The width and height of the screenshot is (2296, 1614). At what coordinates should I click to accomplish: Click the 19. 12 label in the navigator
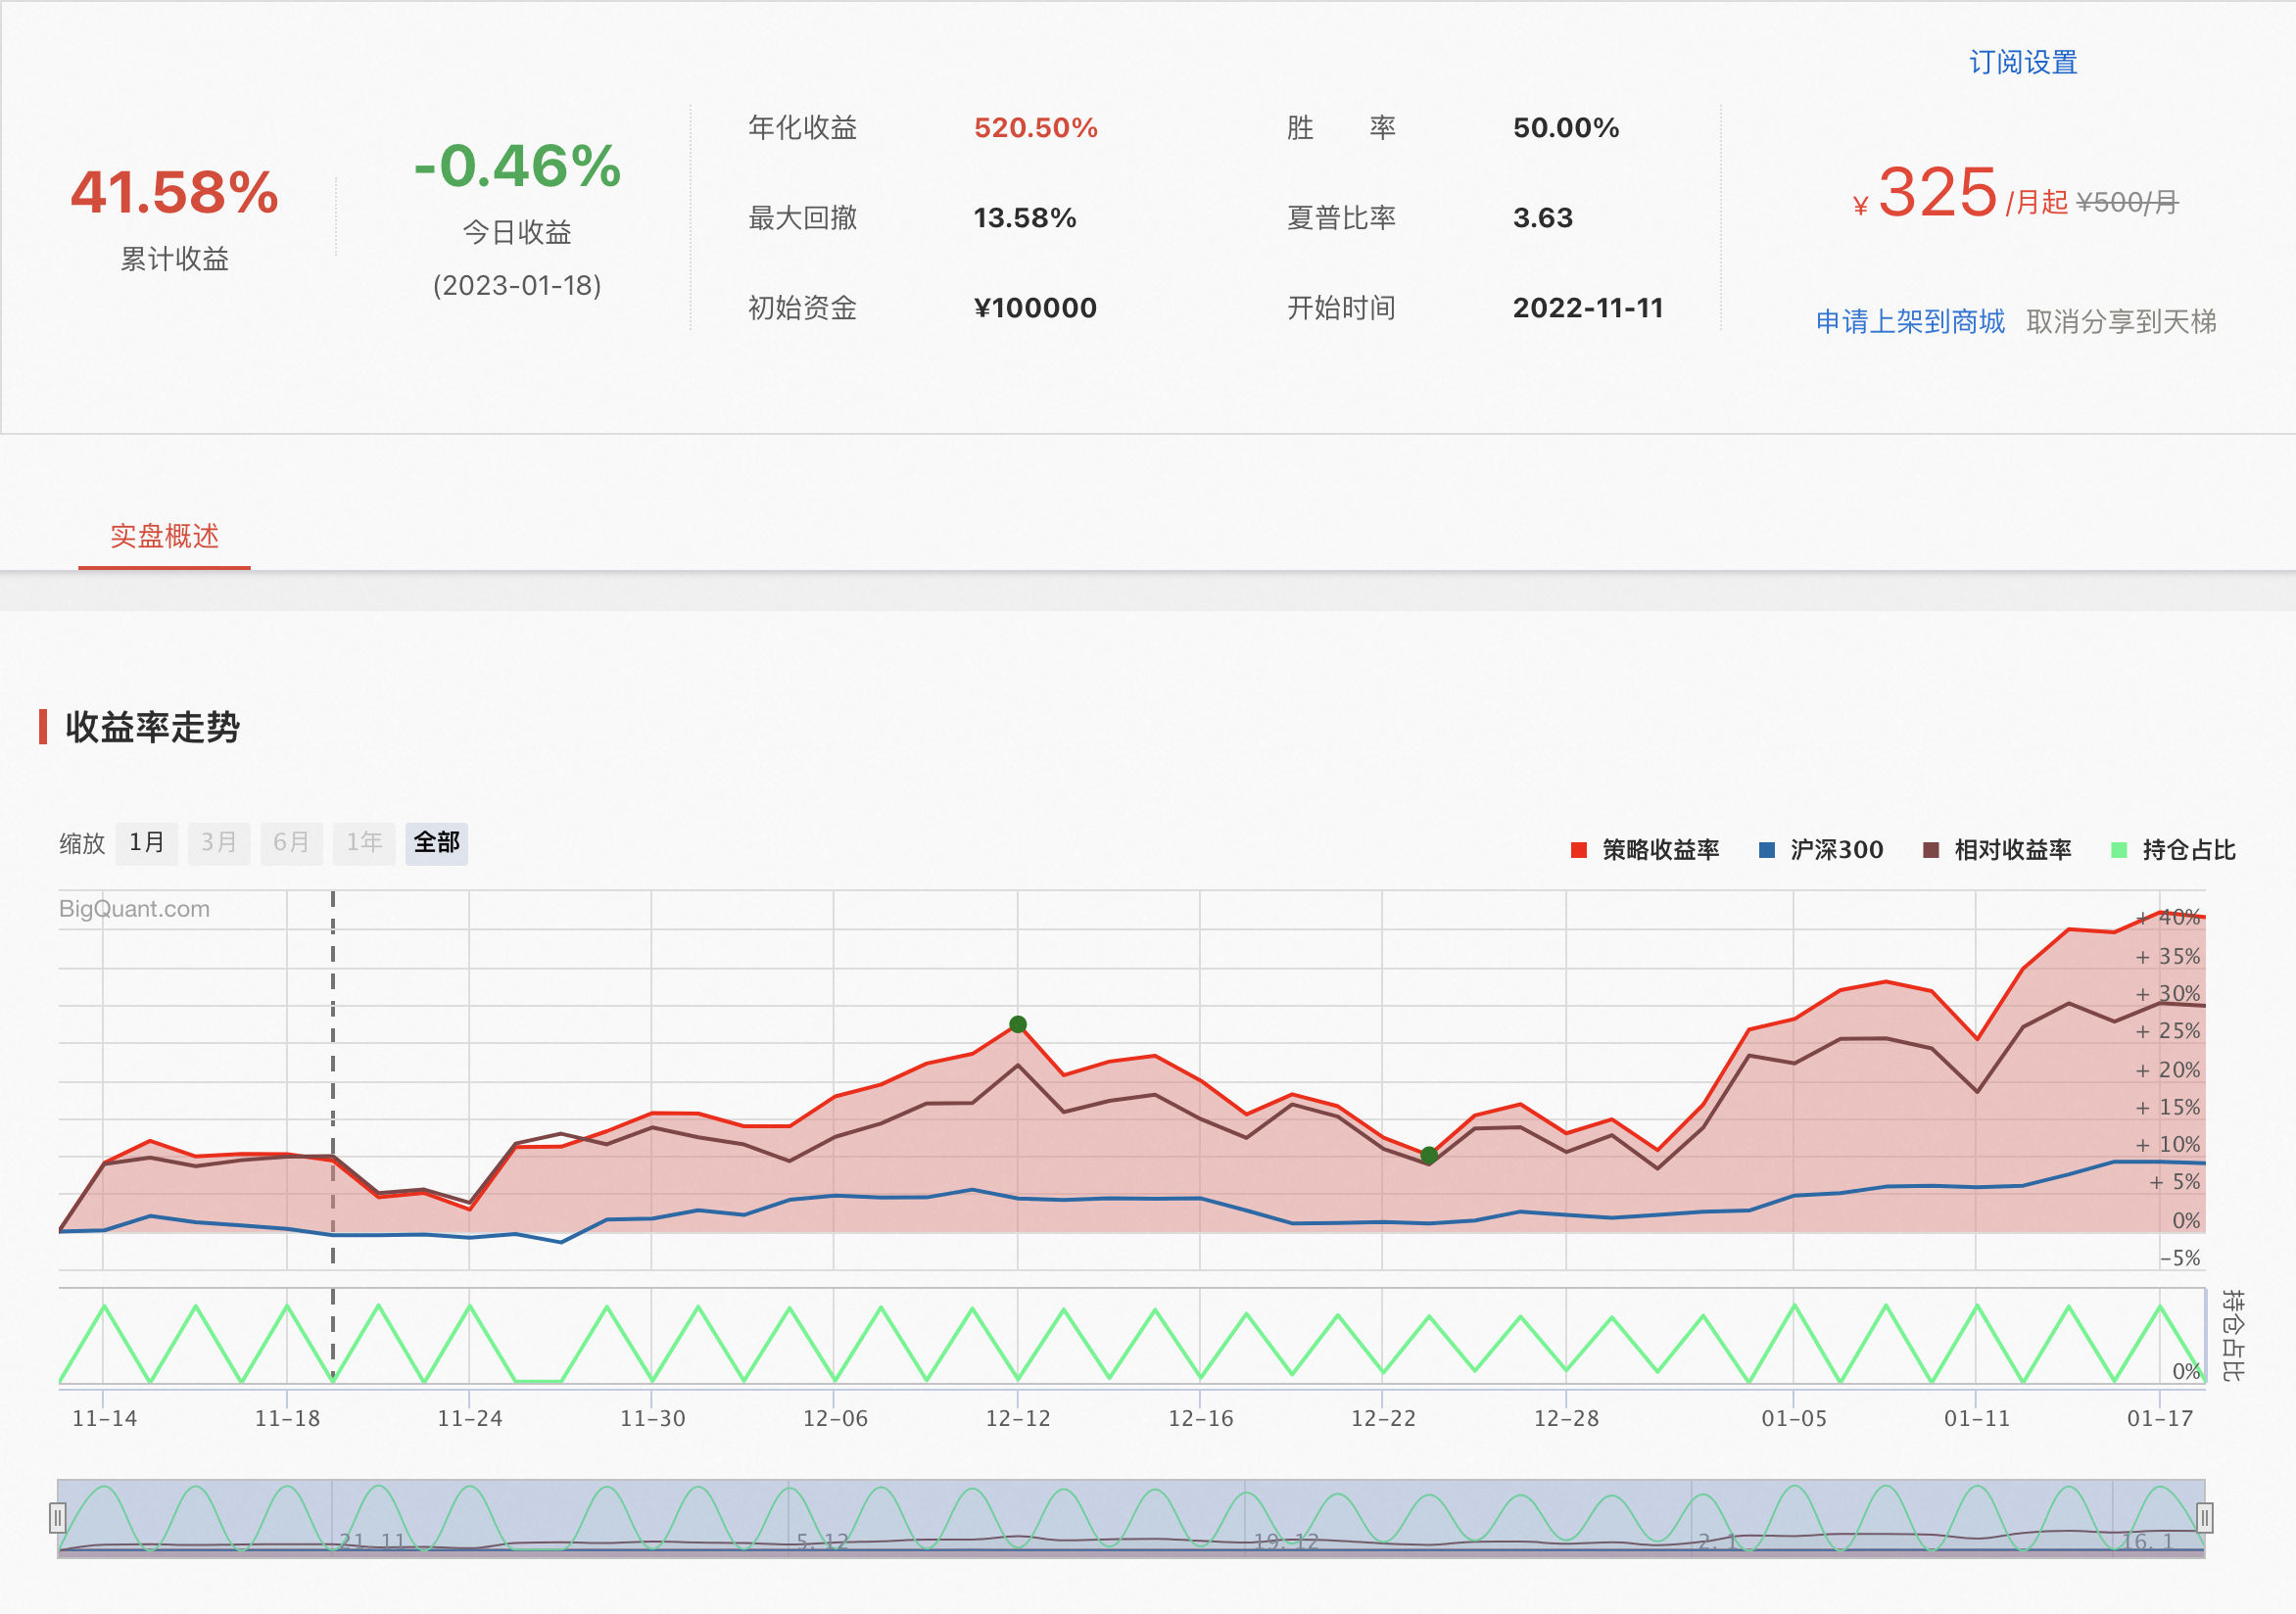(1287, 1541)
